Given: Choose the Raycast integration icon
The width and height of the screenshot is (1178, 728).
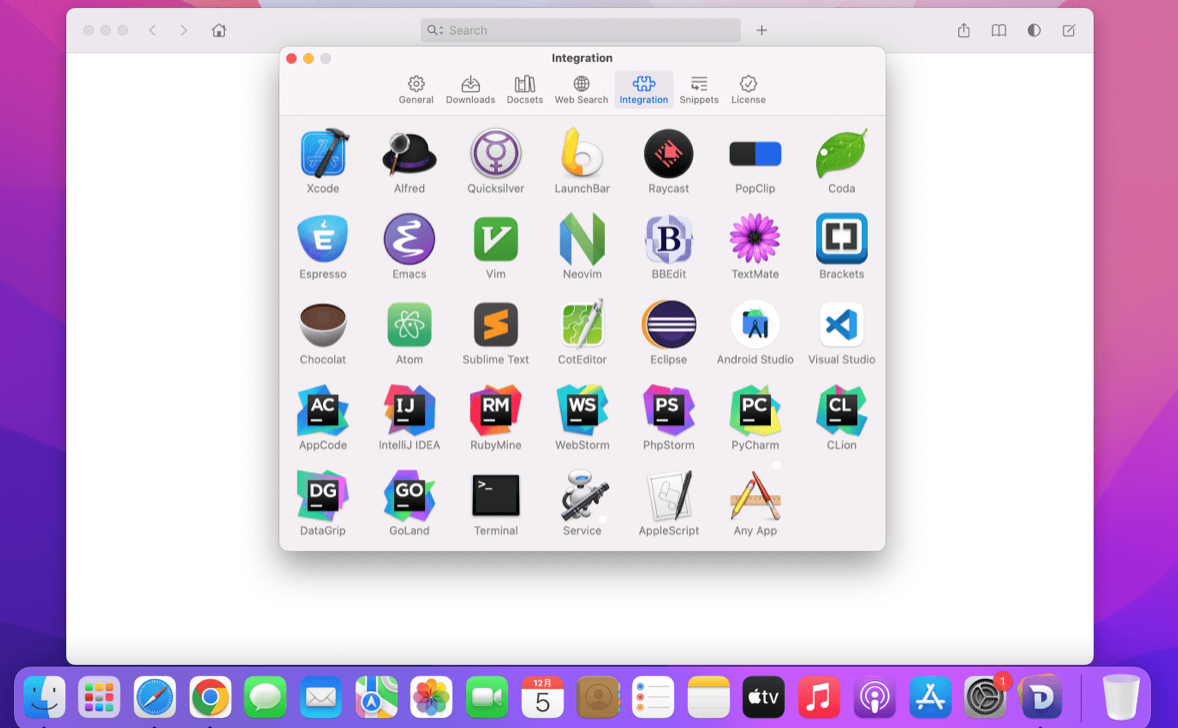Looking at the screenshot, I should point(668,154).
